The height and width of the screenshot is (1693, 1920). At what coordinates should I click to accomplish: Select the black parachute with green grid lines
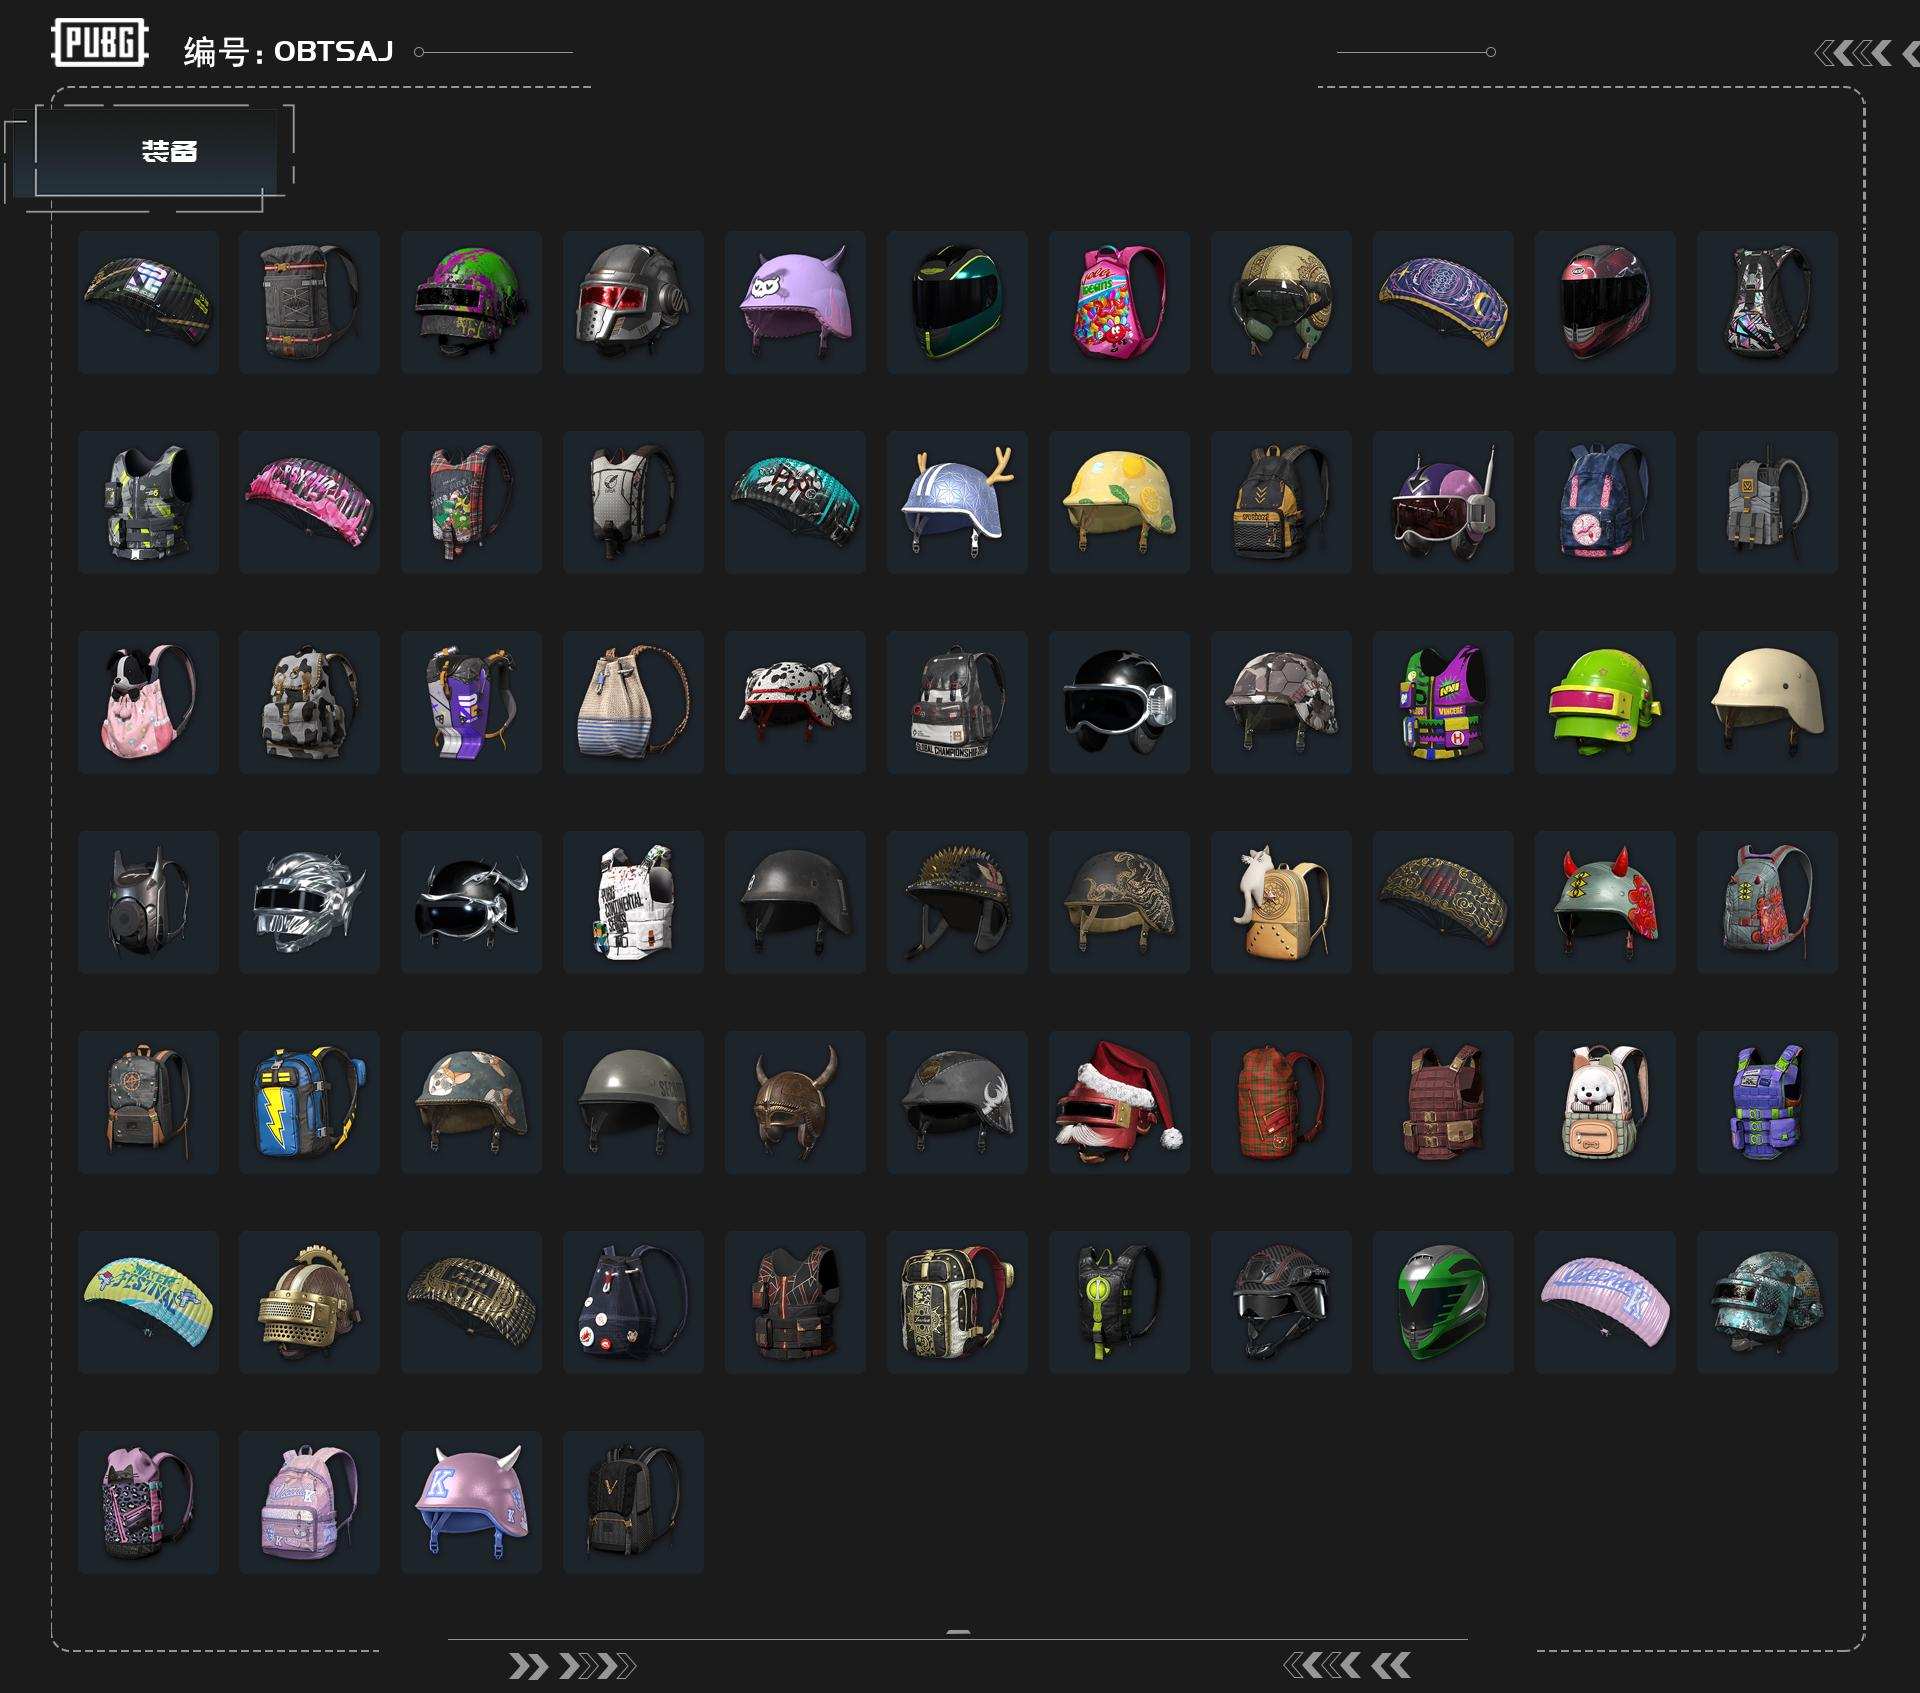point(148,302)
